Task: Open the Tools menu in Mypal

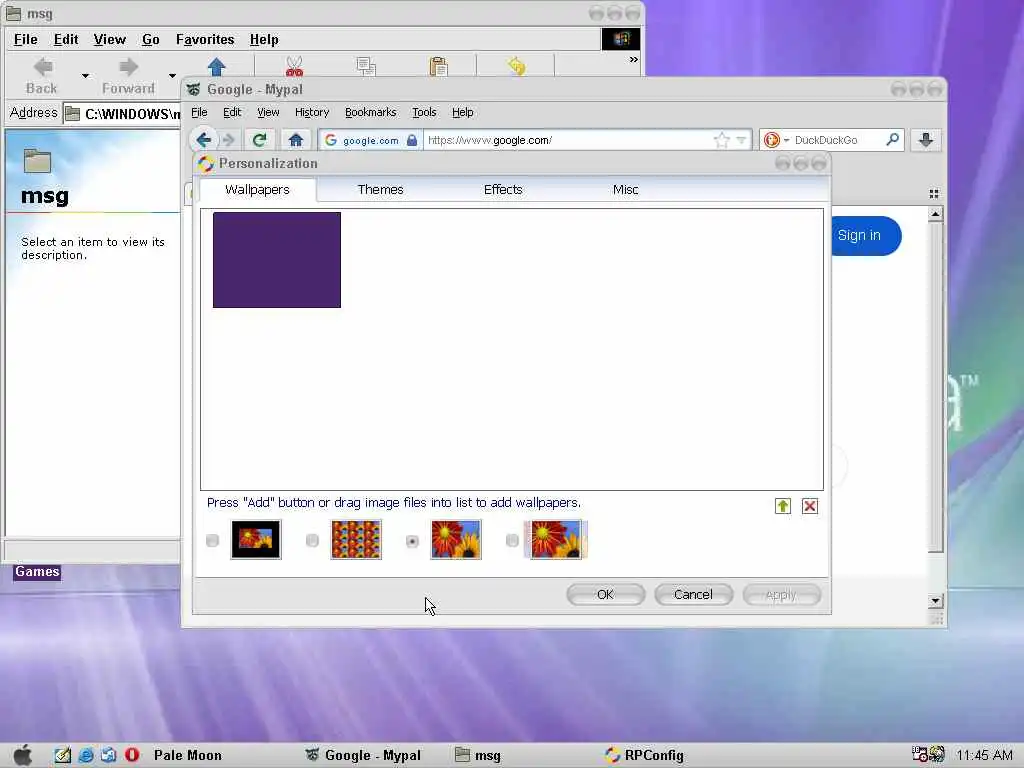Action: [424, 112]
